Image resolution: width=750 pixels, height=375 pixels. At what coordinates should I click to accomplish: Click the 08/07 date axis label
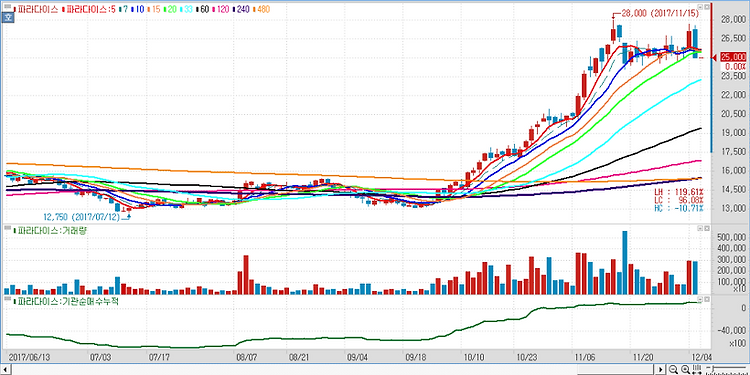coord(247,357)
